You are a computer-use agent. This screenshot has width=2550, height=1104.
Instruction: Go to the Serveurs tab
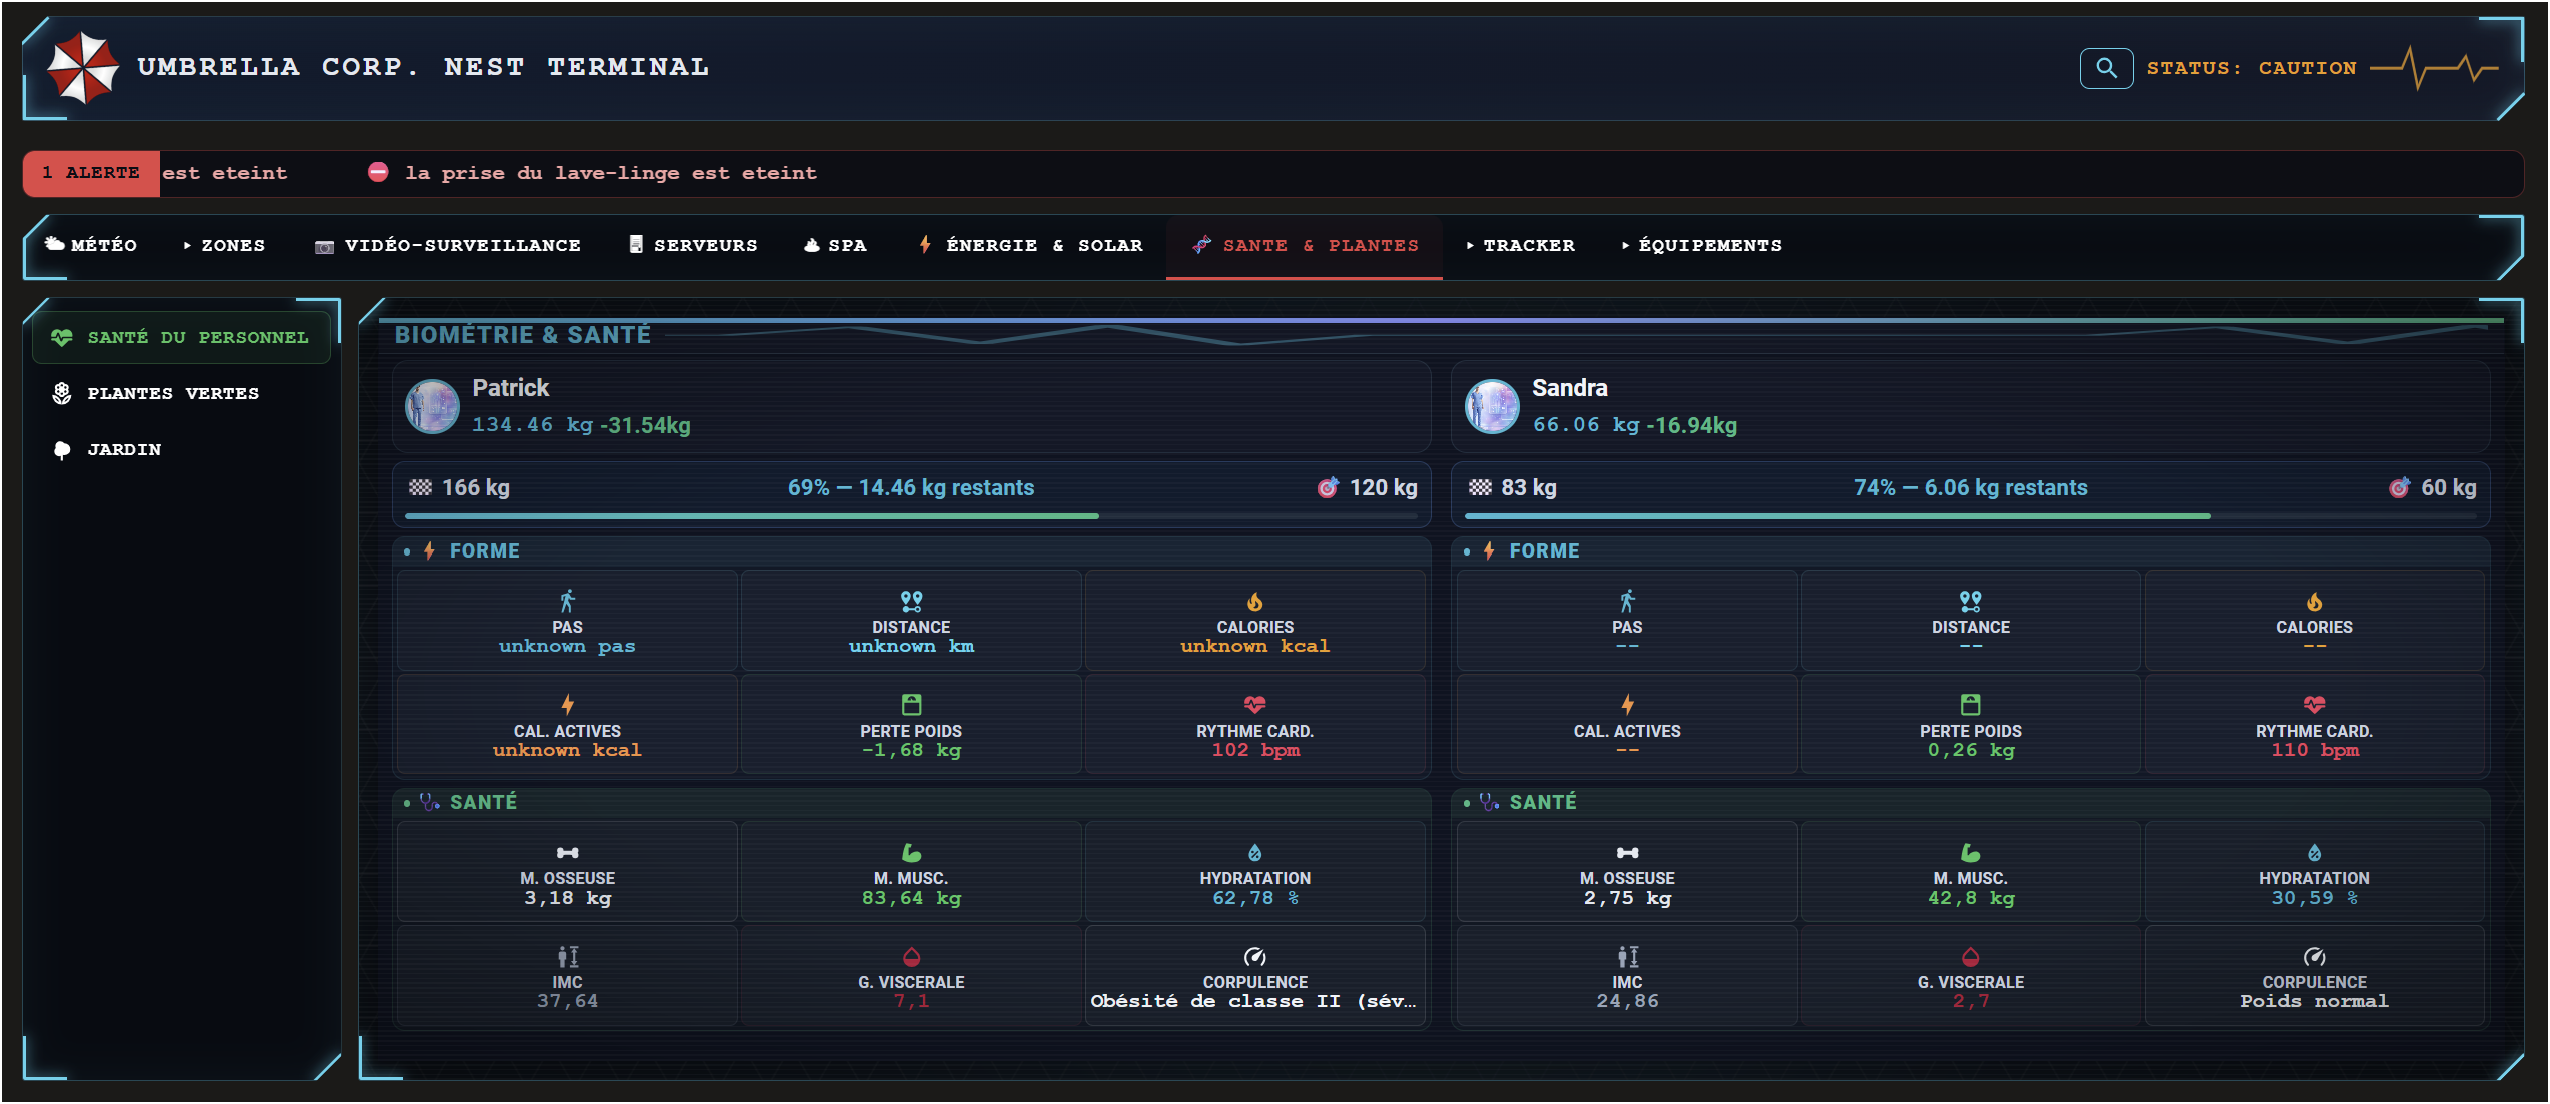tap(693, 245)
